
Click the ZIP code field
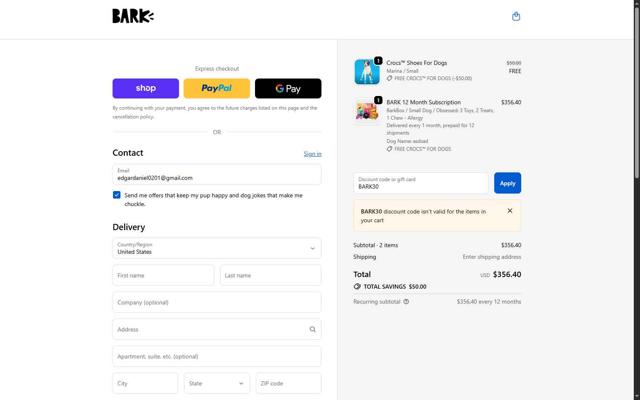tap(289, 383)
